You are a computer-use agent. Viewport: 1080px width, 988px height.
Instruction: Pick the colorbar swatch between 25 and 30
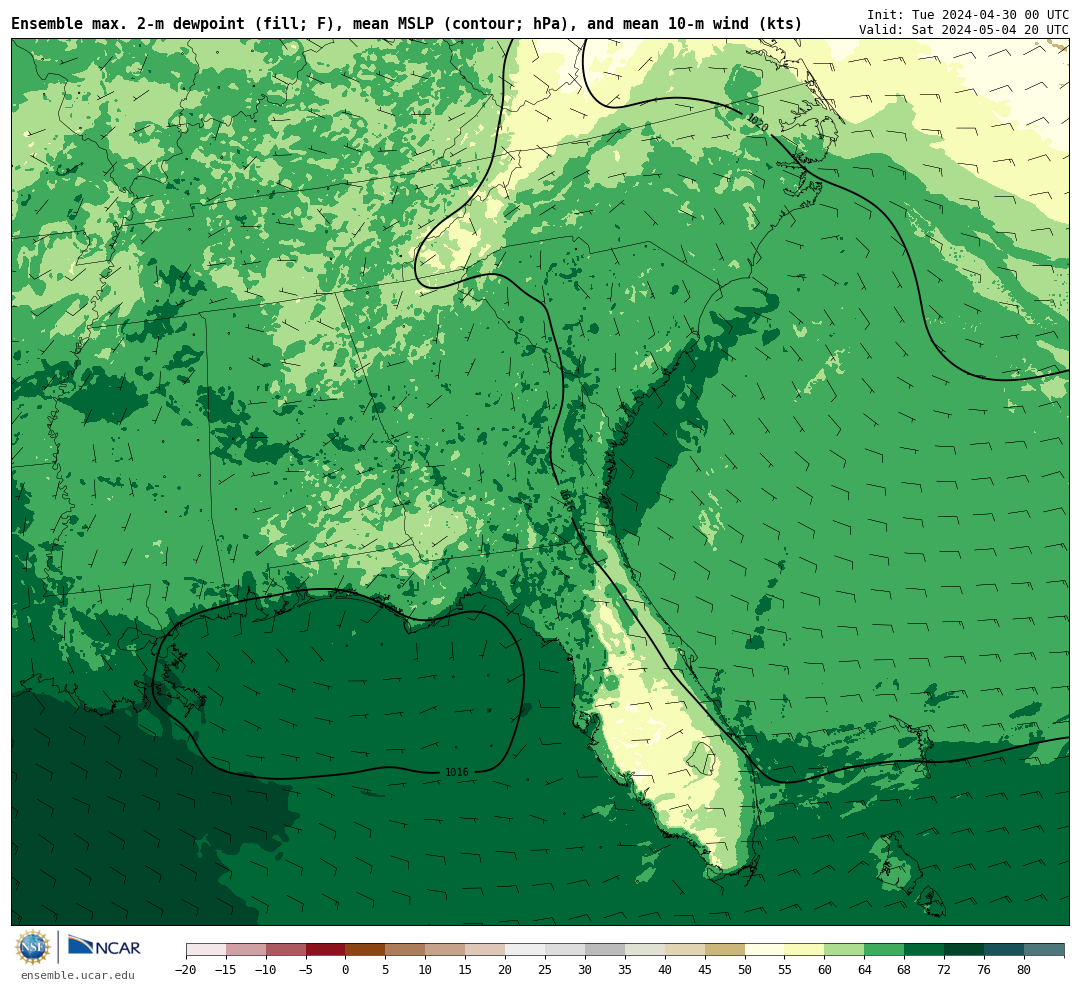point(565,950)
